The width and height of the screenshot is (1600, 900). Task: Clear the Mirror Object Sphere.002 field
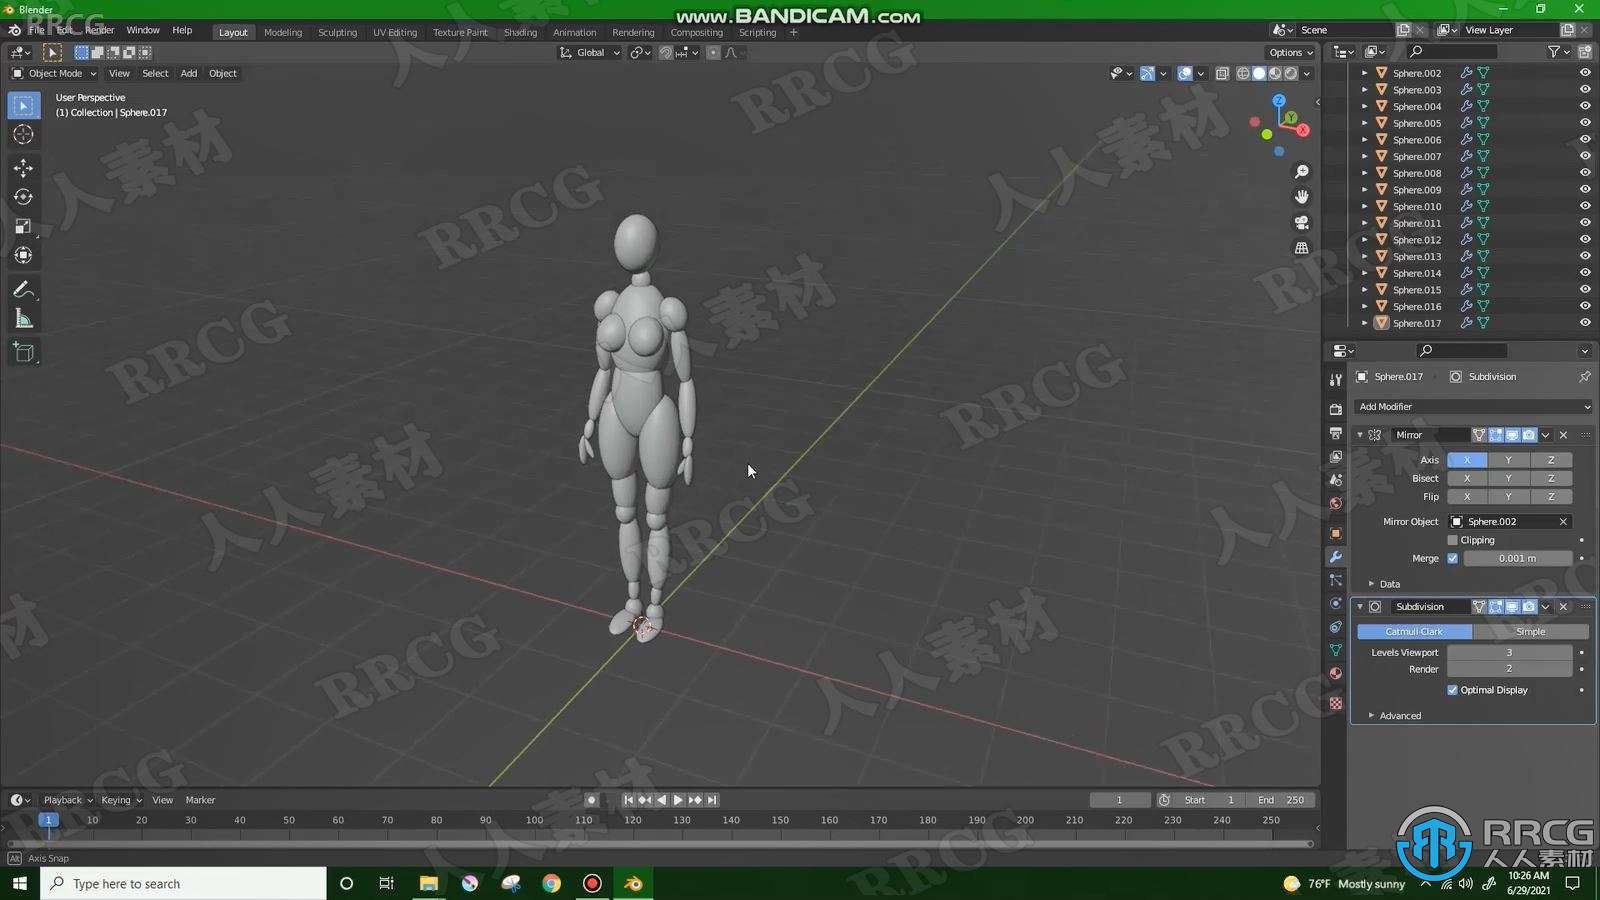(1563, 522)
